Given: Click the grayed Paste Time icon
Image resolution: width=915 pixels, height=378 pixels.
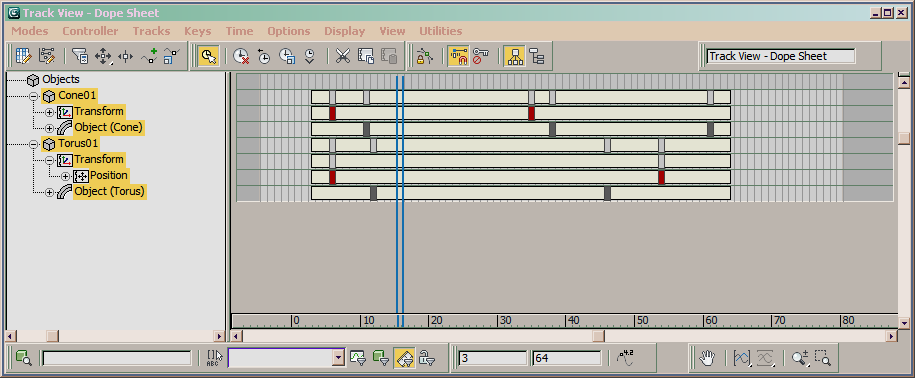Looking at the screenshot, I should [389, 57].
